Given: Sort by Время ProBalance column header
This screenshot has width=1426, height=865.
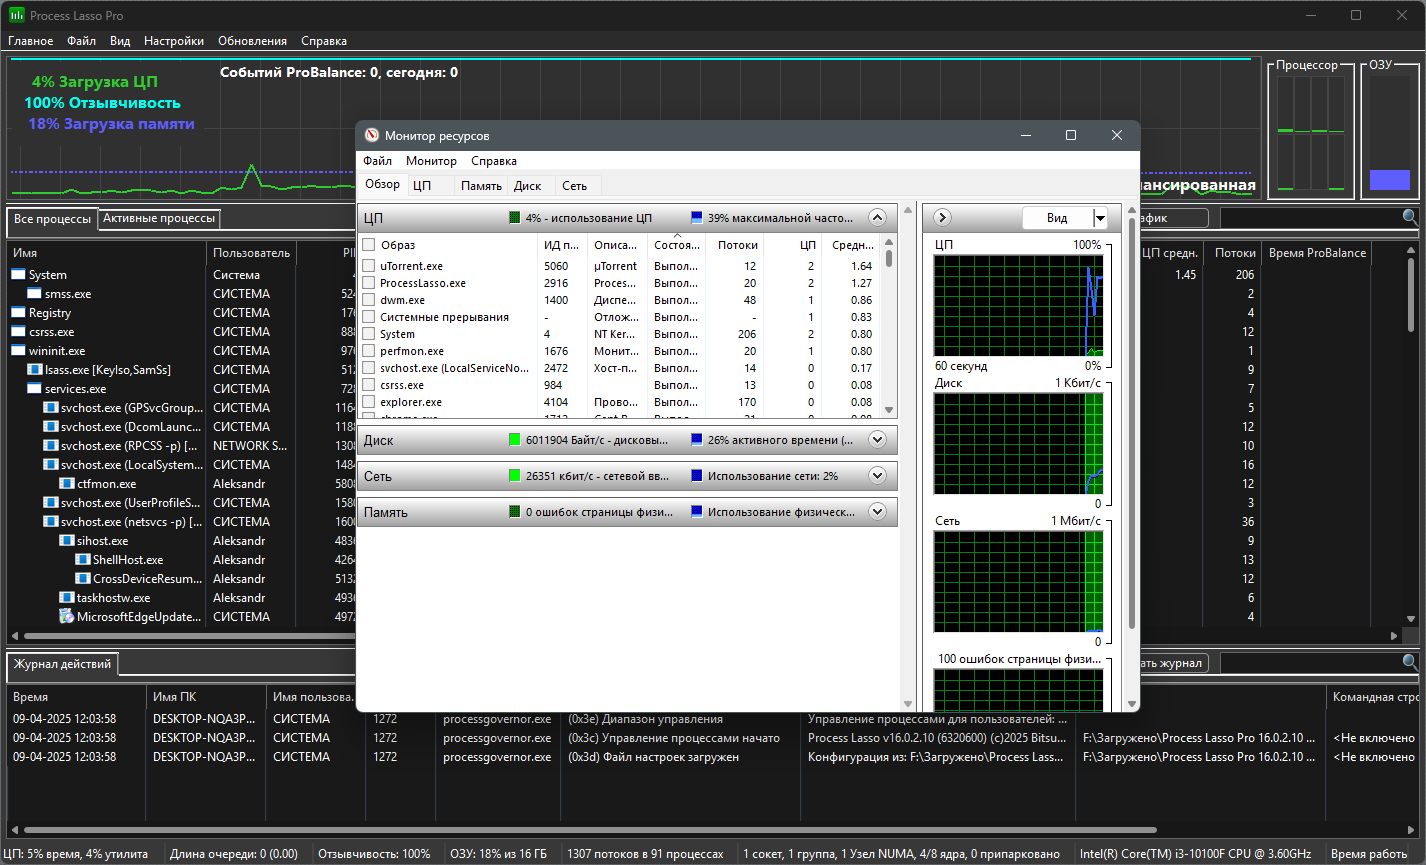Looking at the screenshot, I should [1317, 253].
